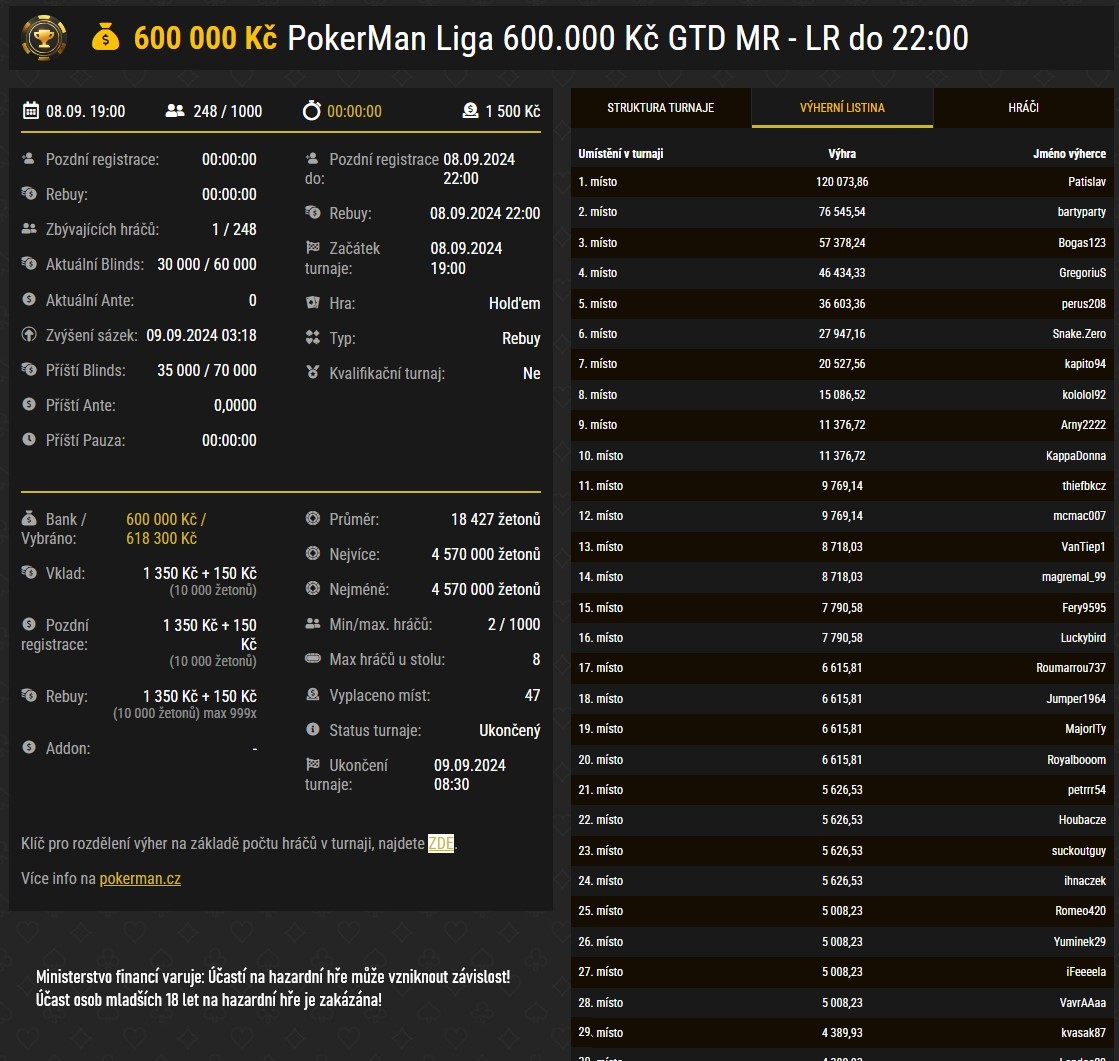This screenshot has height=1061, width=1119.
Task: Click the info icon beside Status turnaje
Action: point(313,729)
